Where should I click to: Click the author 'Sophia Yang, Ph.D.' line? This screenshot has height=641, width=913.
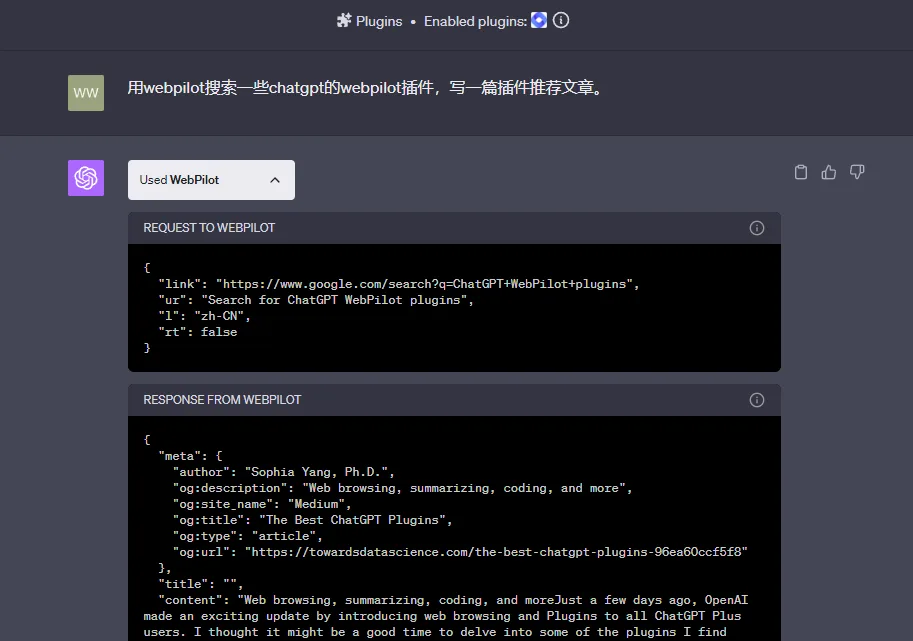pyautogui.click(x=284, y=472)
